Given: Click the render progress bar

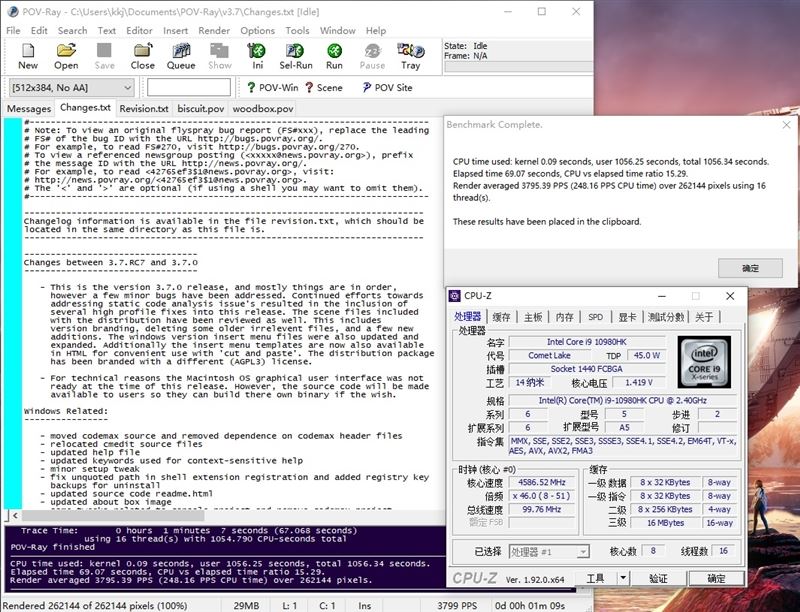Looking at the screenshot, I should (x=518, y=67).
